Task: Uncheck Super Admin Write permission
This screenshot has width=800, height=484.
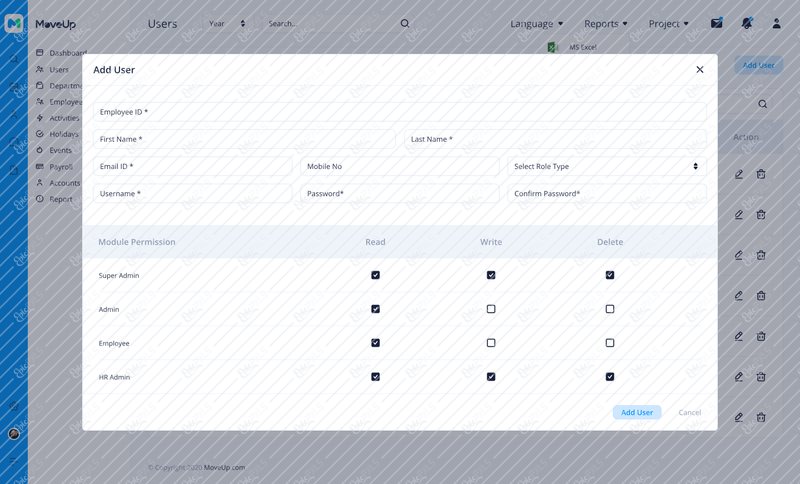Action: tap(491, 275)
